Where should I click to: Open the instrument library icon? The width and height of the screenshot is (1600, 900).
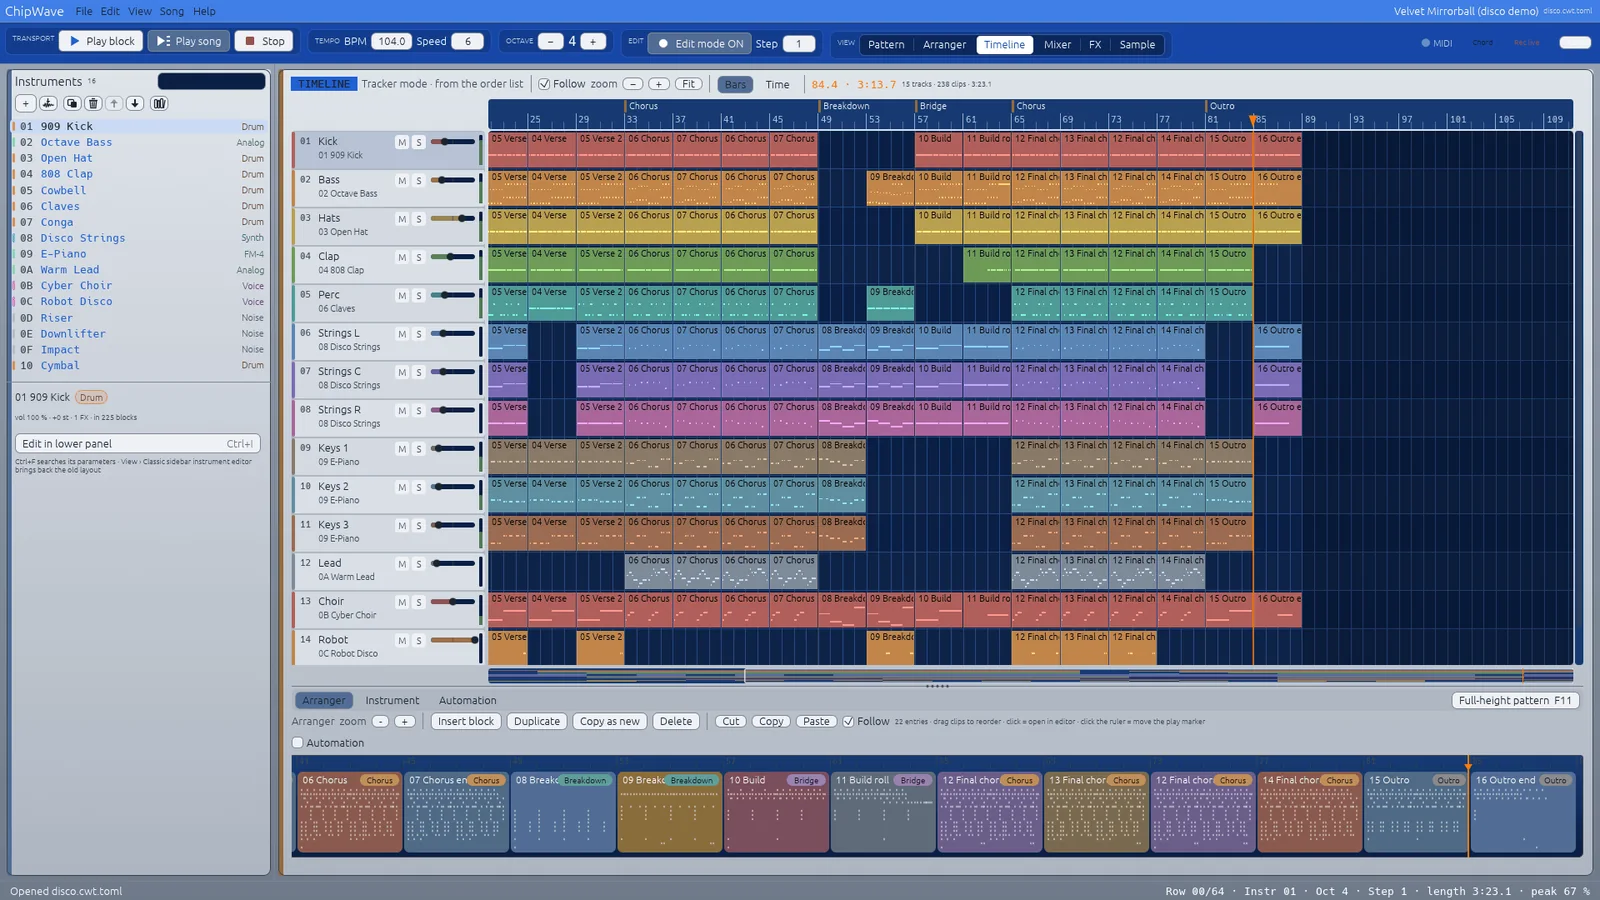(x=159, y=103)
